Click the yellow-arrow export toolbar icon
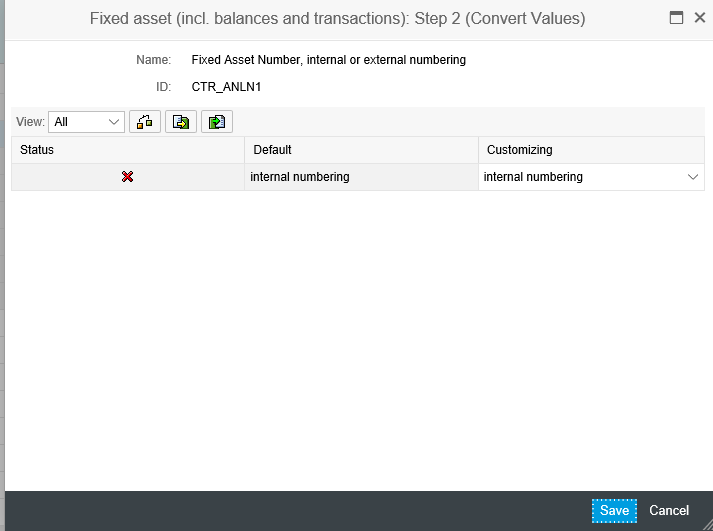Viewport: 713px width, 531px height. pos(181,122)
